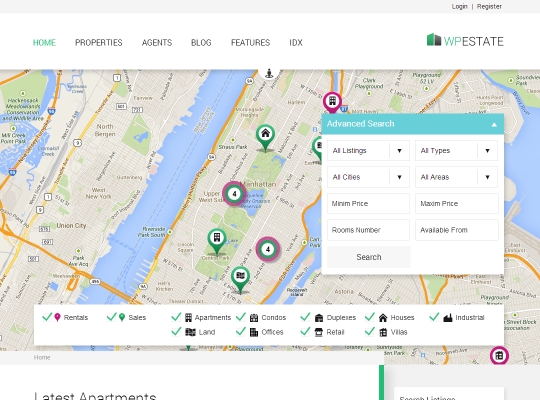The height and width of the screenshot is (400, 540).
Task: Click the Maxim Price field
Action: pyautogui.click(x=457, y=204)
